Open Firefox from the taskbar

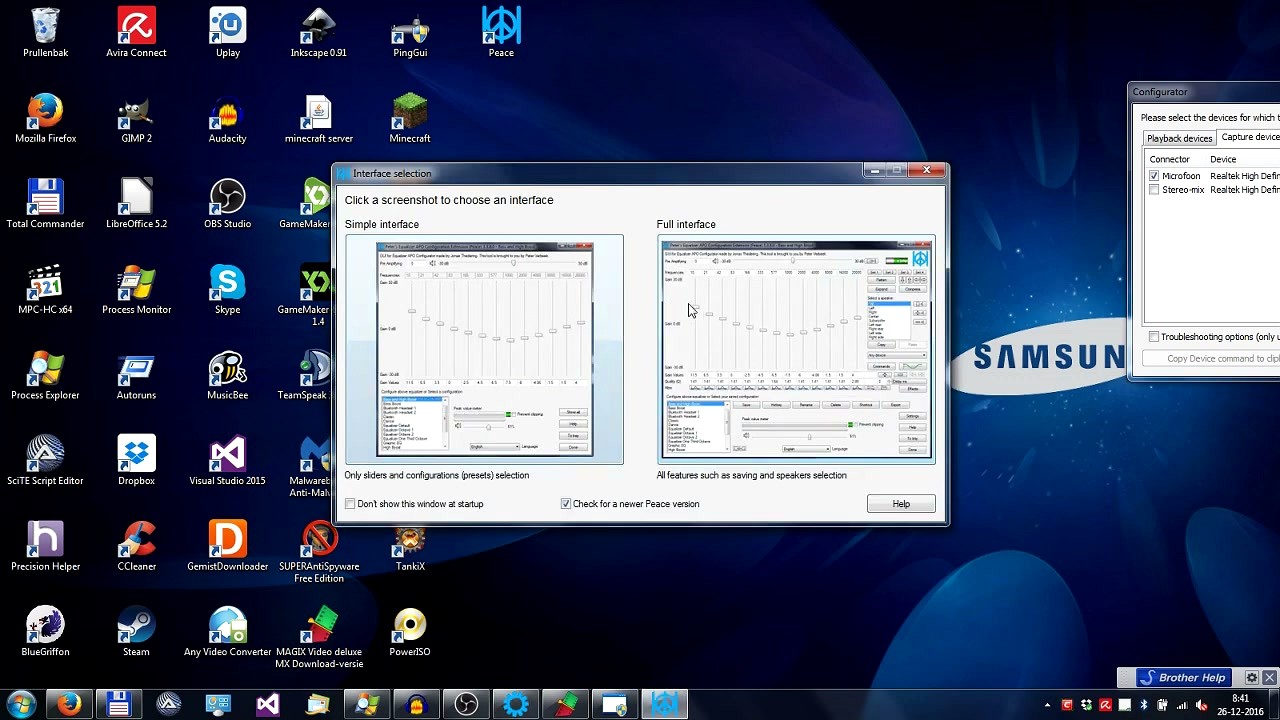(x=67, y=705)
